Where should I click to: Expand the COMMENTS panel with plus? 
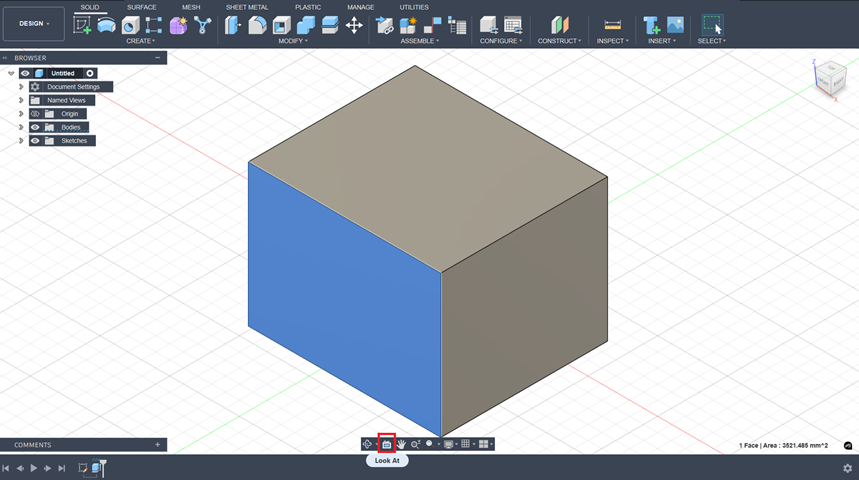(x=158, y=445)
